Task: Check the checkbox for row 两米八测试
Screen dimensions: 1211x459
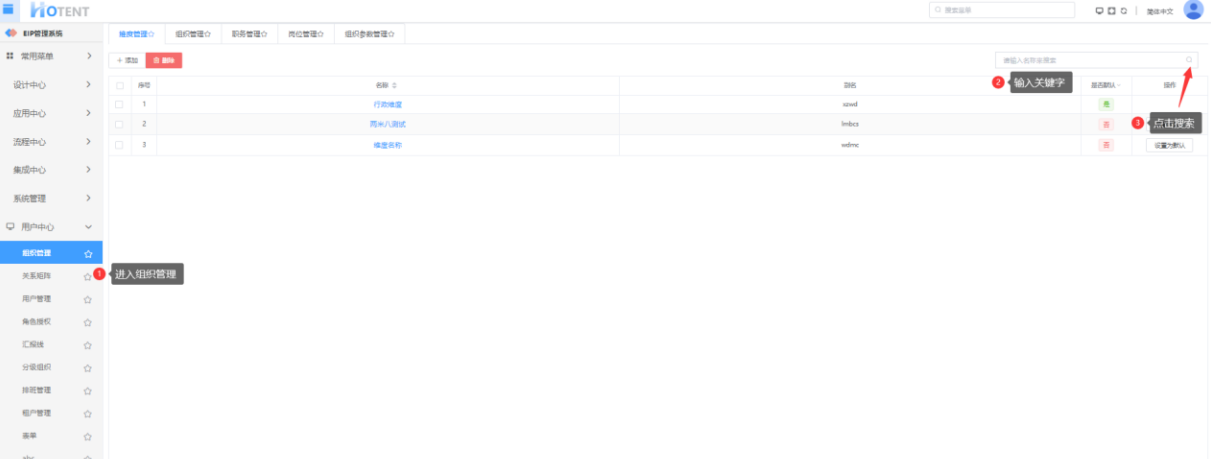Action: (119, 124)
